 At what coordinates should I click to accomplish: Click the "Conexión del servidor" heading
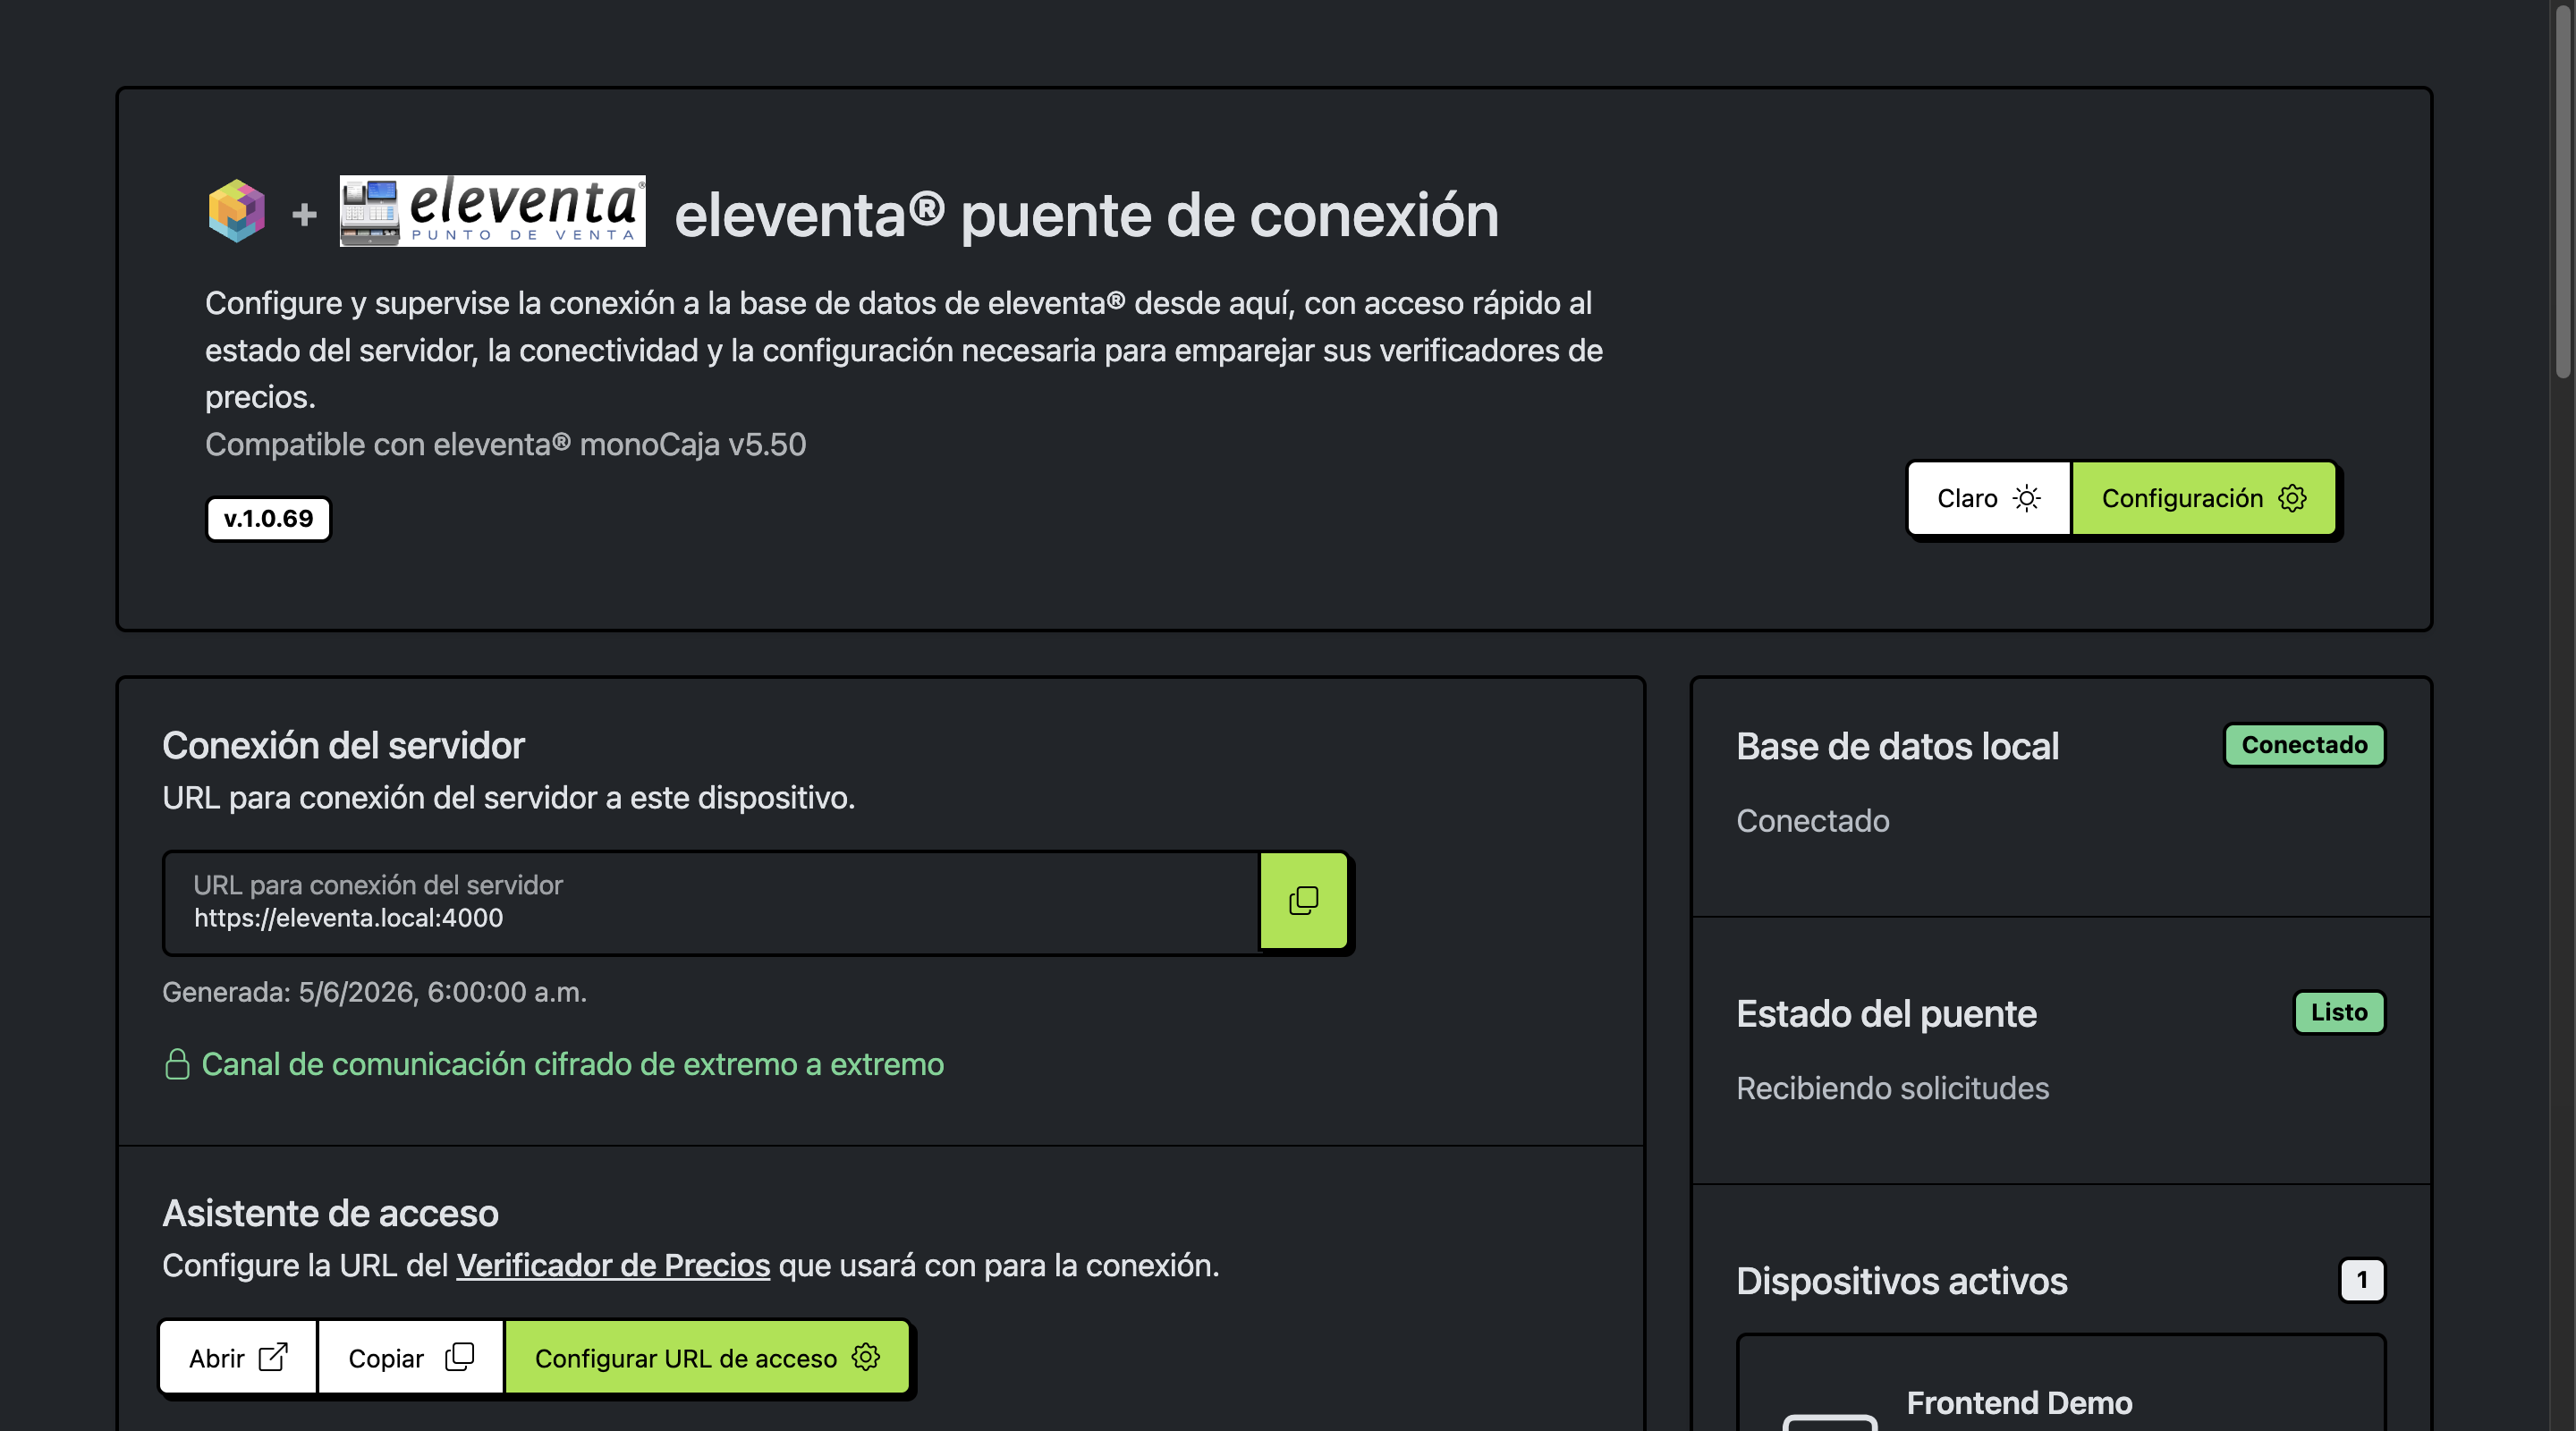coord(343,746)
